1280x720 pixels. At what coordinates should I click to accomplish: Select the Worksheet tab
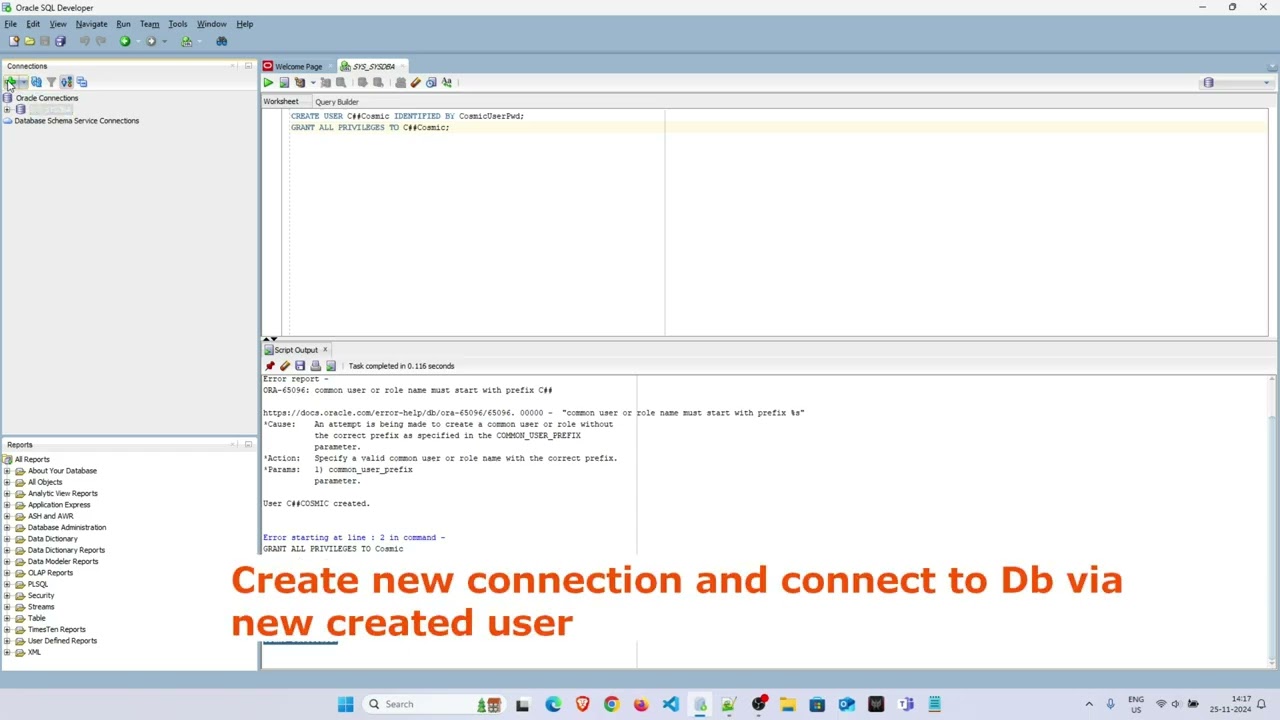(281, 102)
